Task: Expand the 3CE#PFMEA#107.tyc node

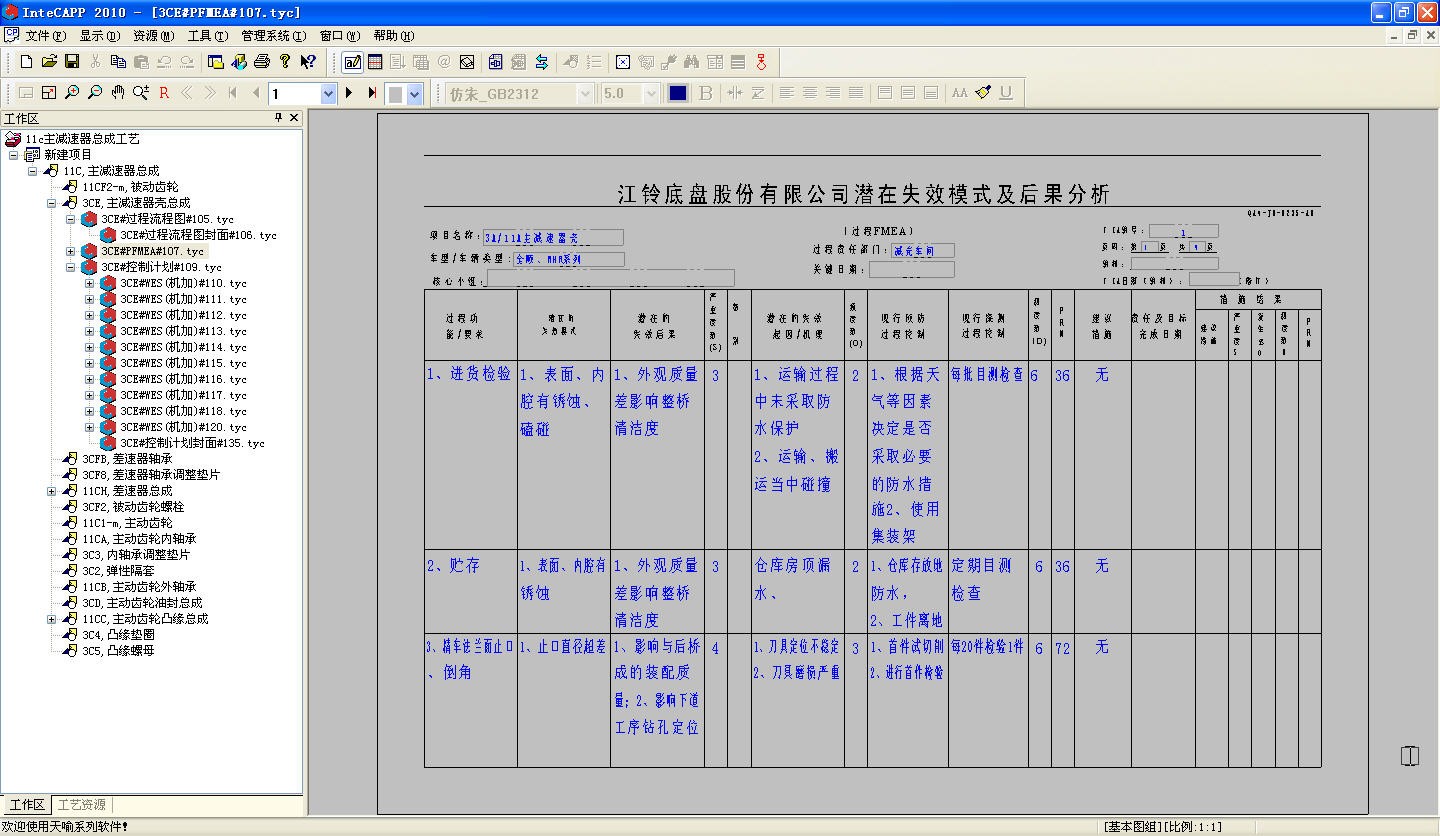Action: 71,251
